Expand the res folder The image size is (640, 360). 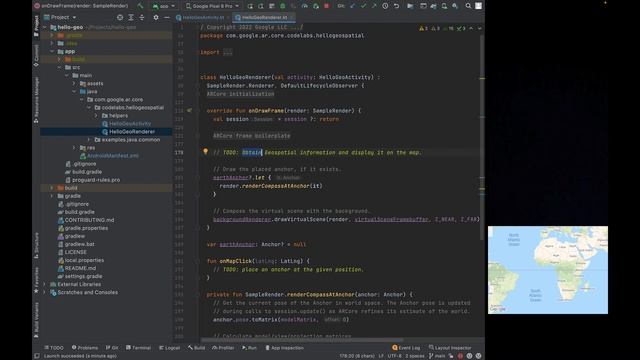pos(74,148)
